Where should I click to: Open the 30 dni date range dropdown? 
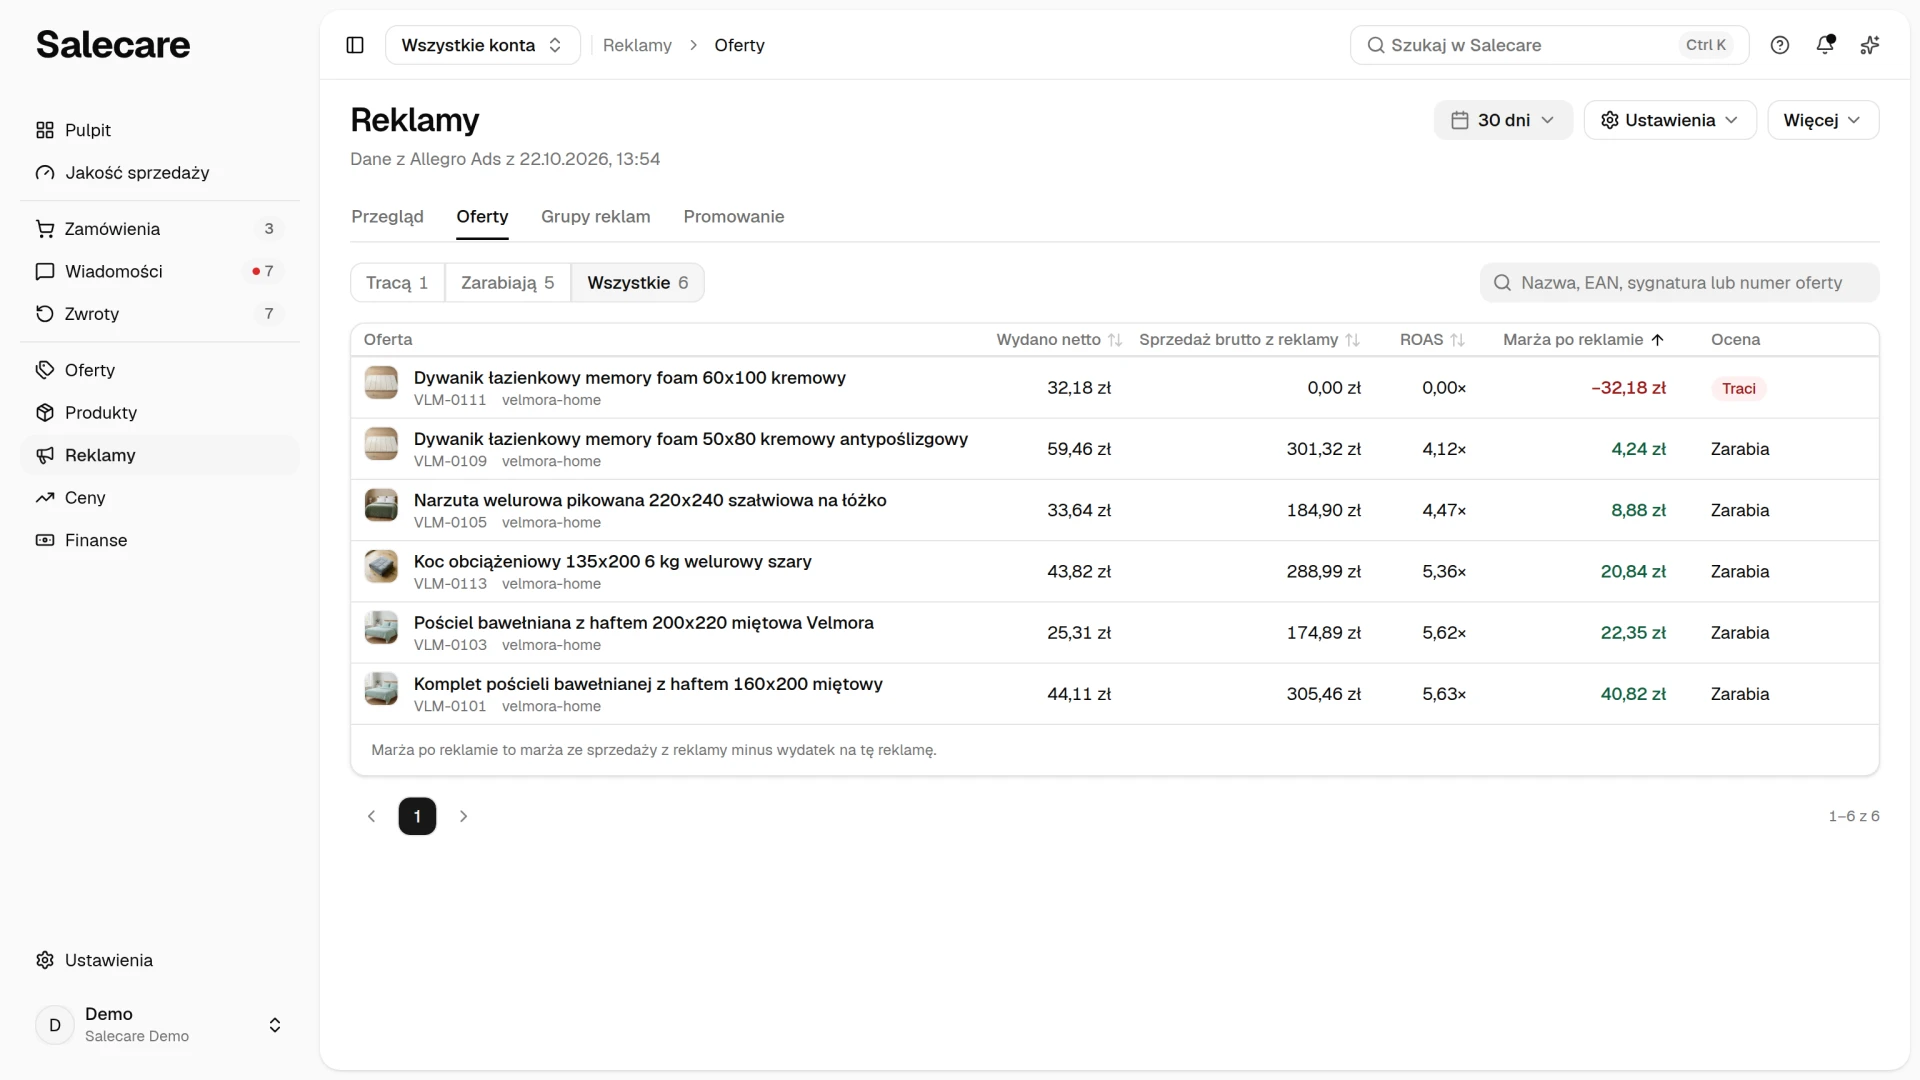1503,120
